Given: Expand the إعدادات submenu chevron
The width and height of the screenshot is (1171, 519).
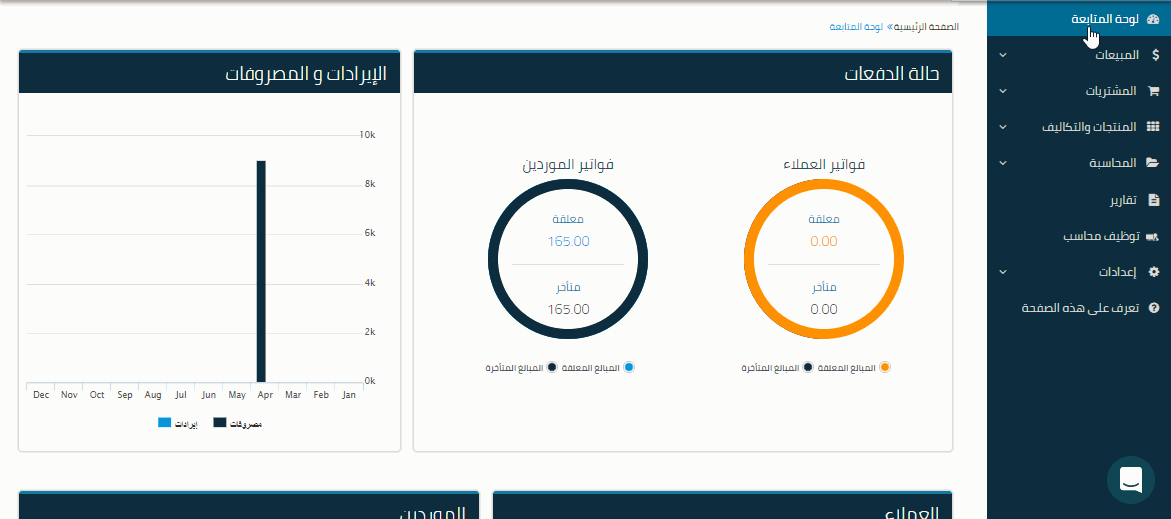Looking at the screenshot, I should (x=1003, y=272).
